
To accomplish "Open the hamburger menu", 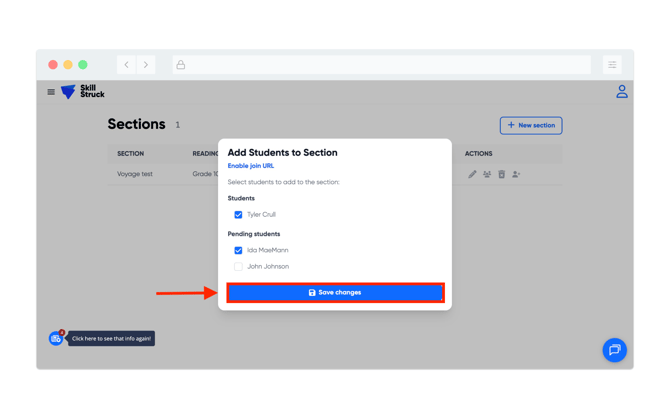I will click(x=51, y=92).
